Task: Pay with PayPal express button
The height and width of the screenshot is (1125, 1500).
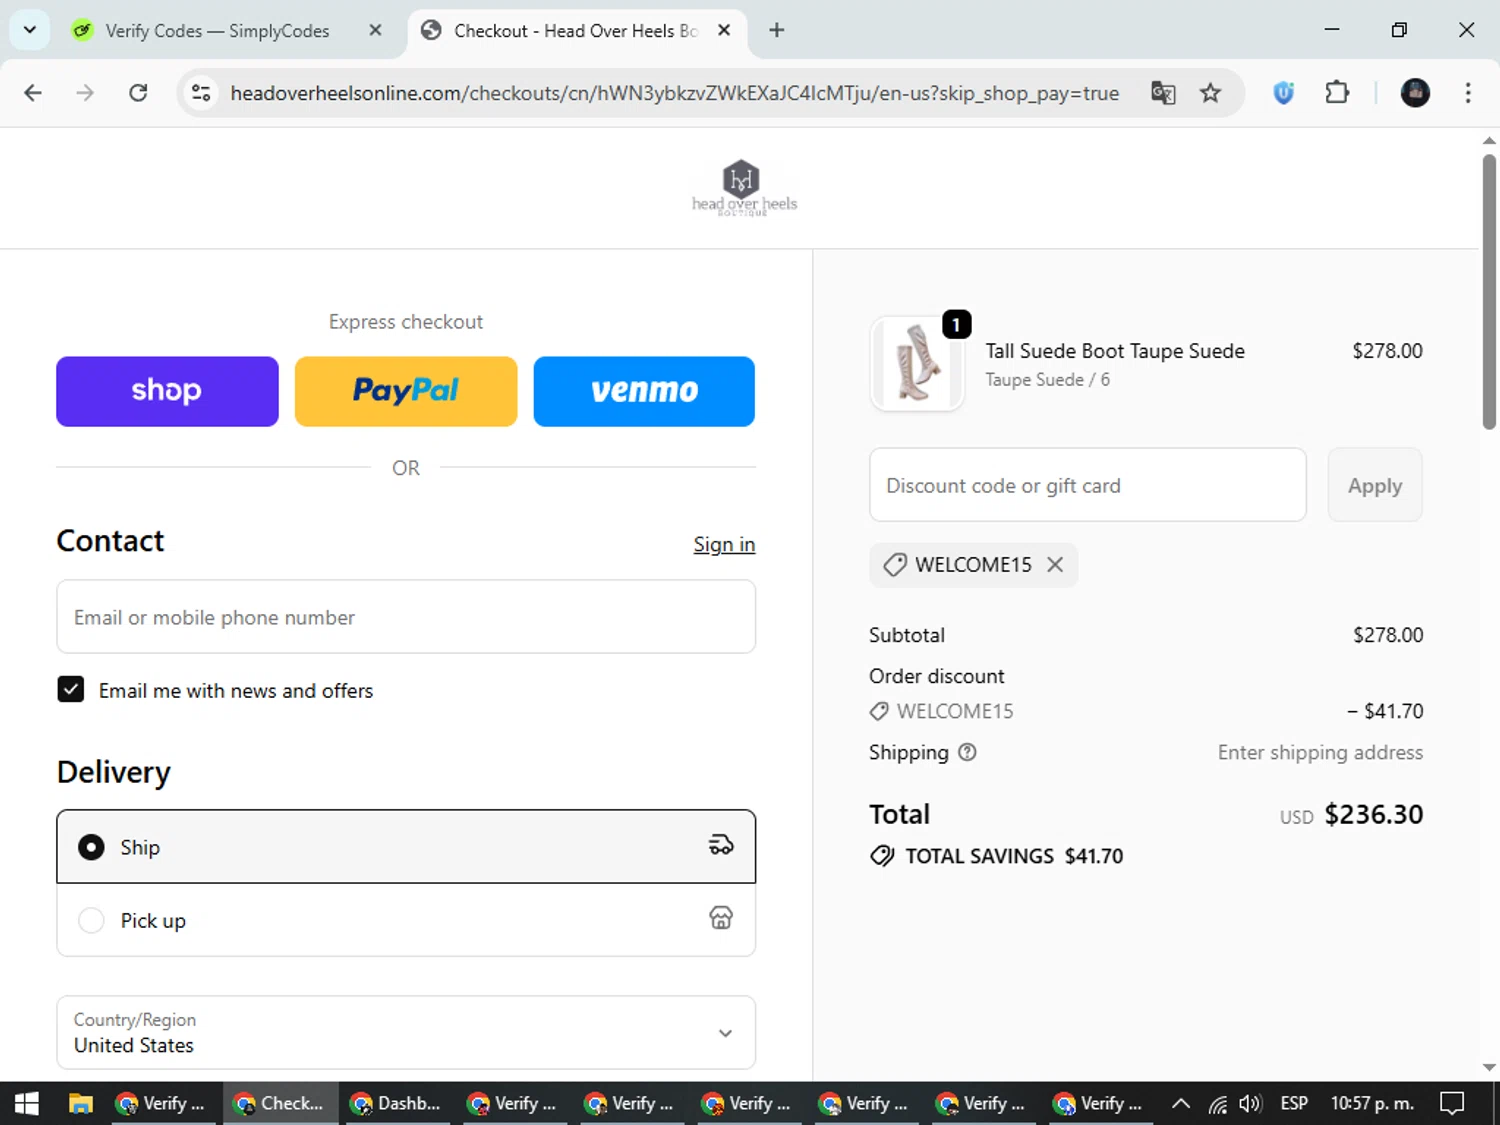Action: [x=406, y=391]
